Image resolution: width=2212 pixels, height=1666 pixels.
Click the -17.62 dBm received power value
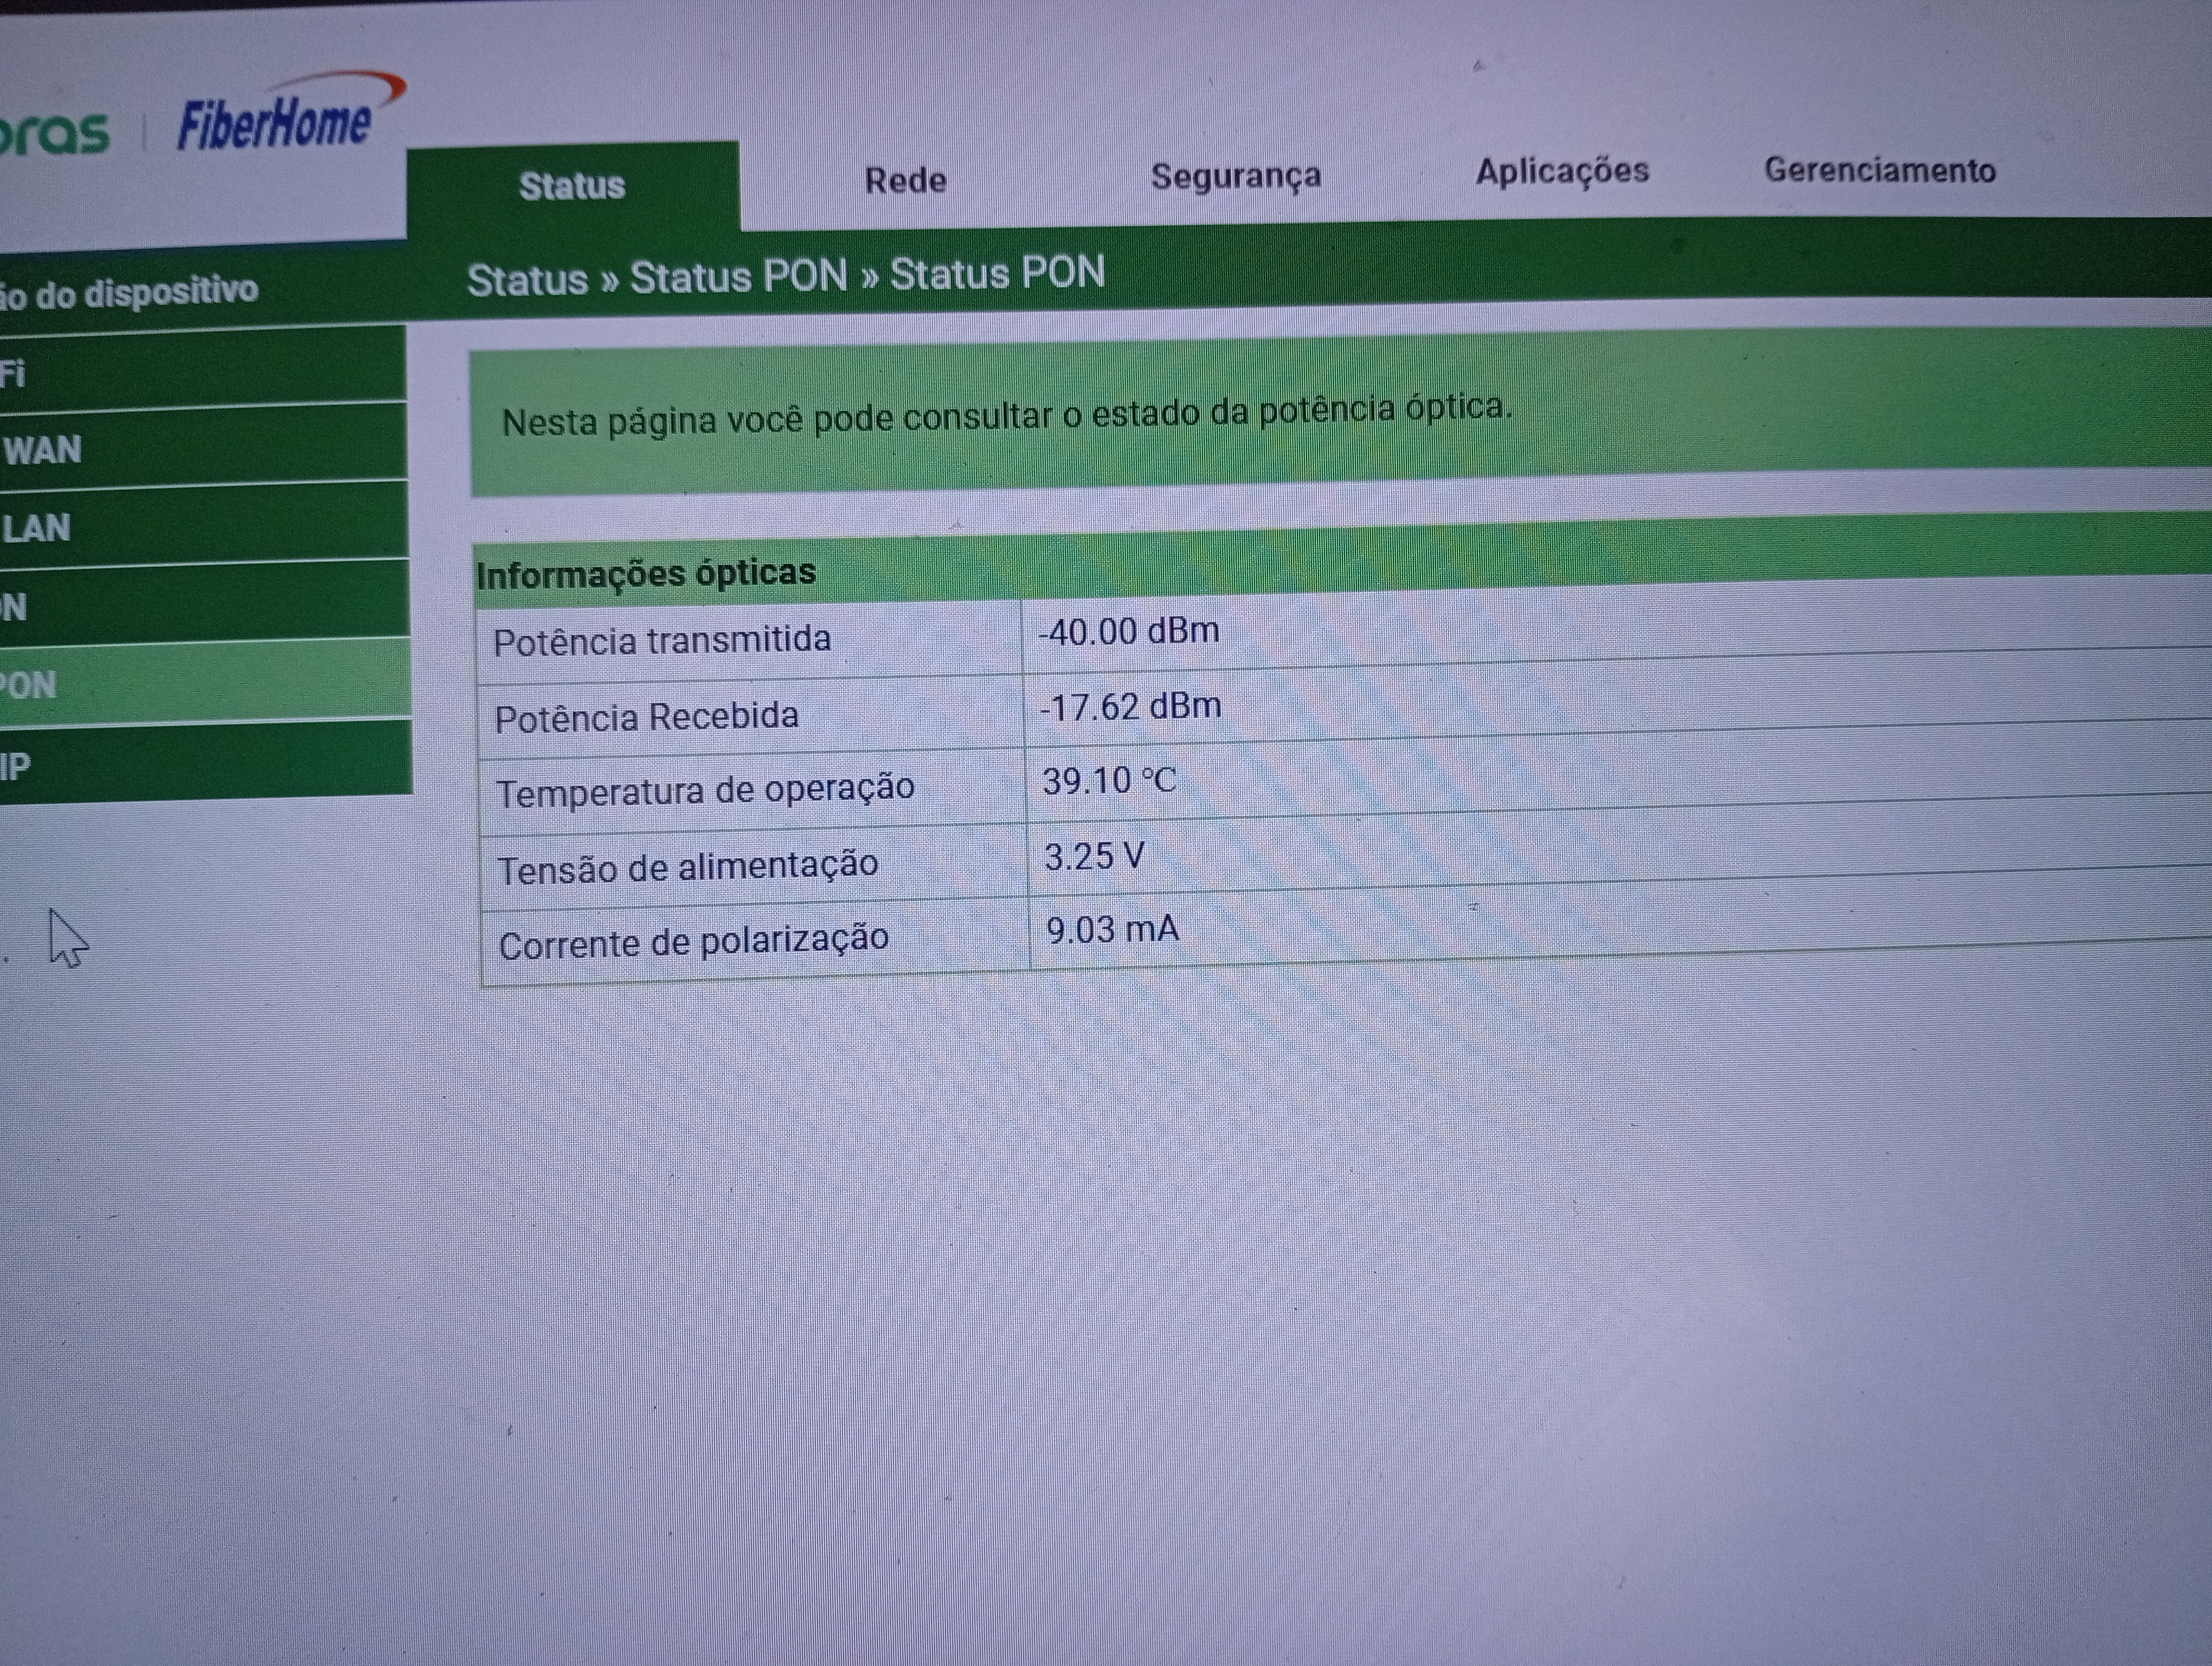click(1130, 707)
